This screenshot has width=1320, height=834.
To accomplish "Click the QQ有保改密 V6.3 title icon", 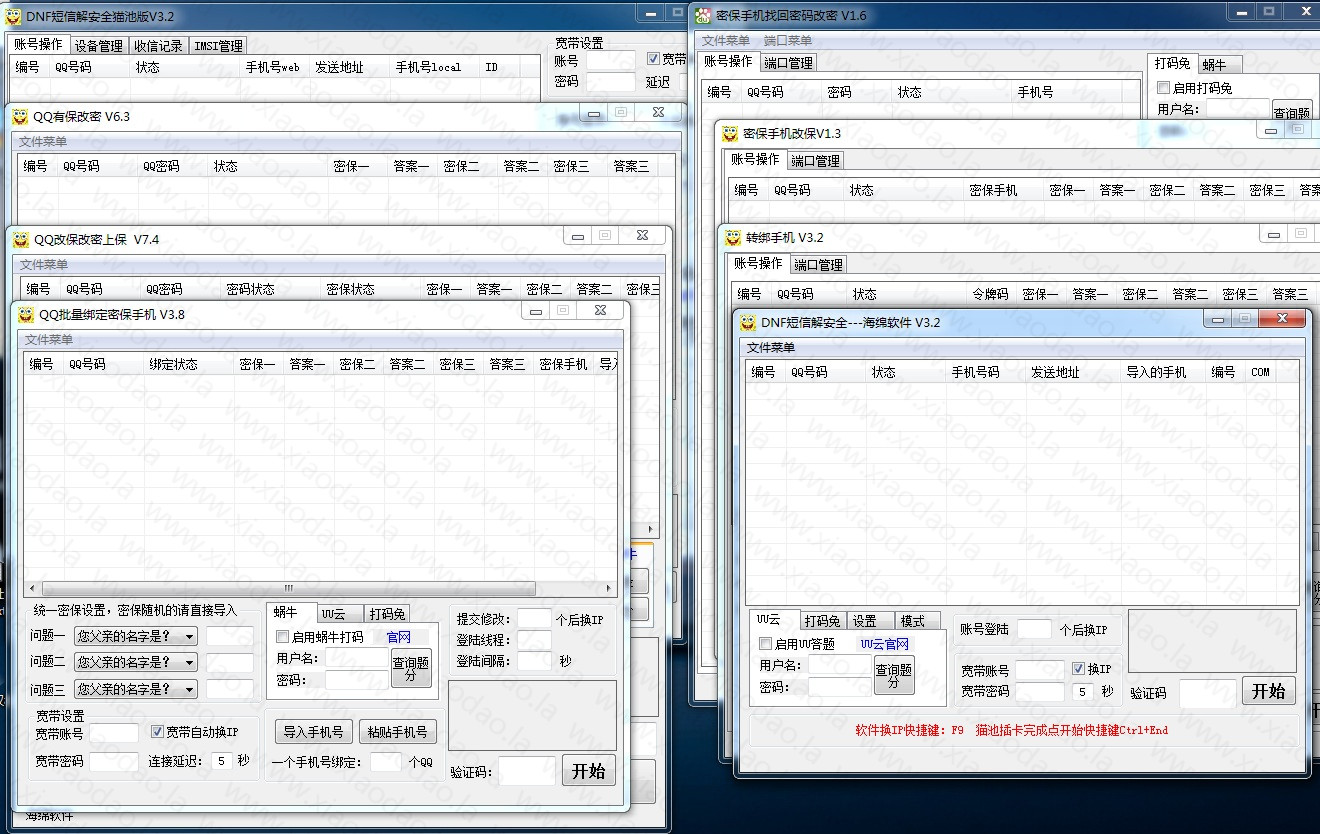I will [x=21, y=116].
